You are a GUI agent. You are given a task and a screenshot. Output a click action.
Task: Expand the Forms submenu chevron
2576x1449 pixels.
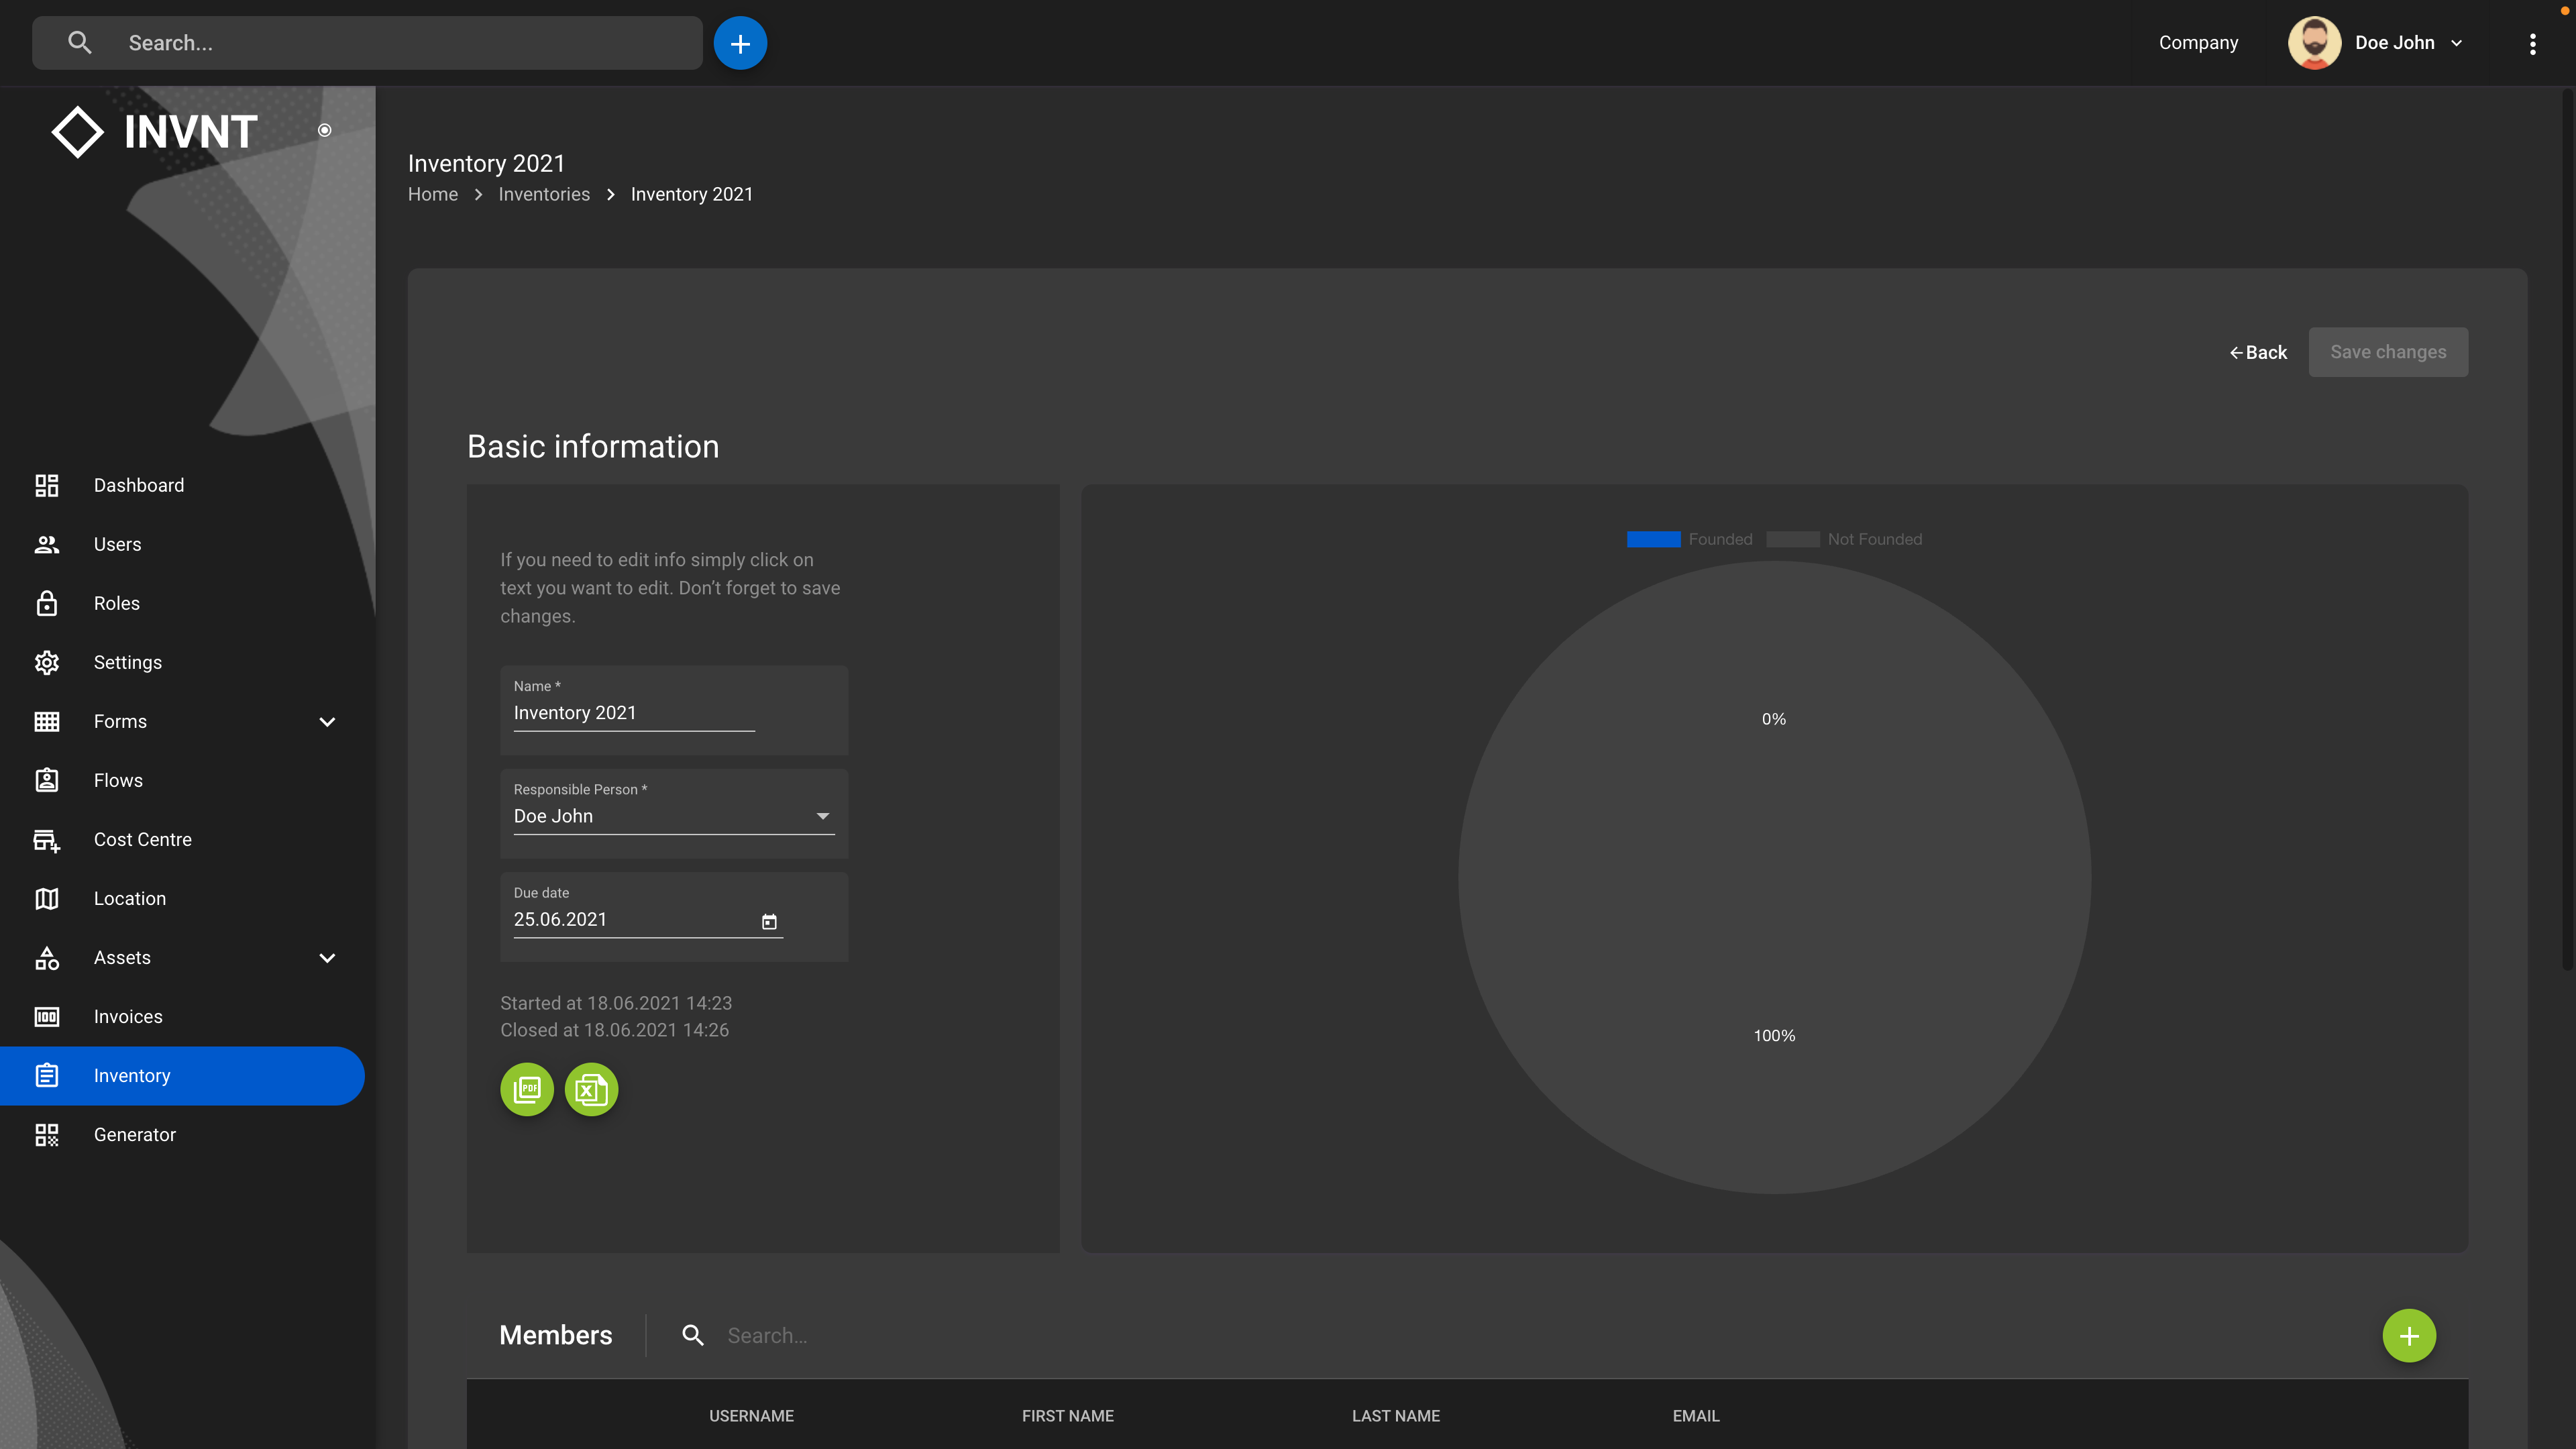coord(327,721)
